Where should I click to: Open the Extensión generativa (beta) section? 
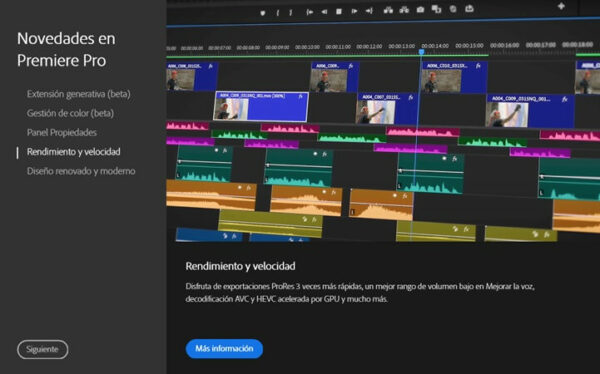[78, 94]
